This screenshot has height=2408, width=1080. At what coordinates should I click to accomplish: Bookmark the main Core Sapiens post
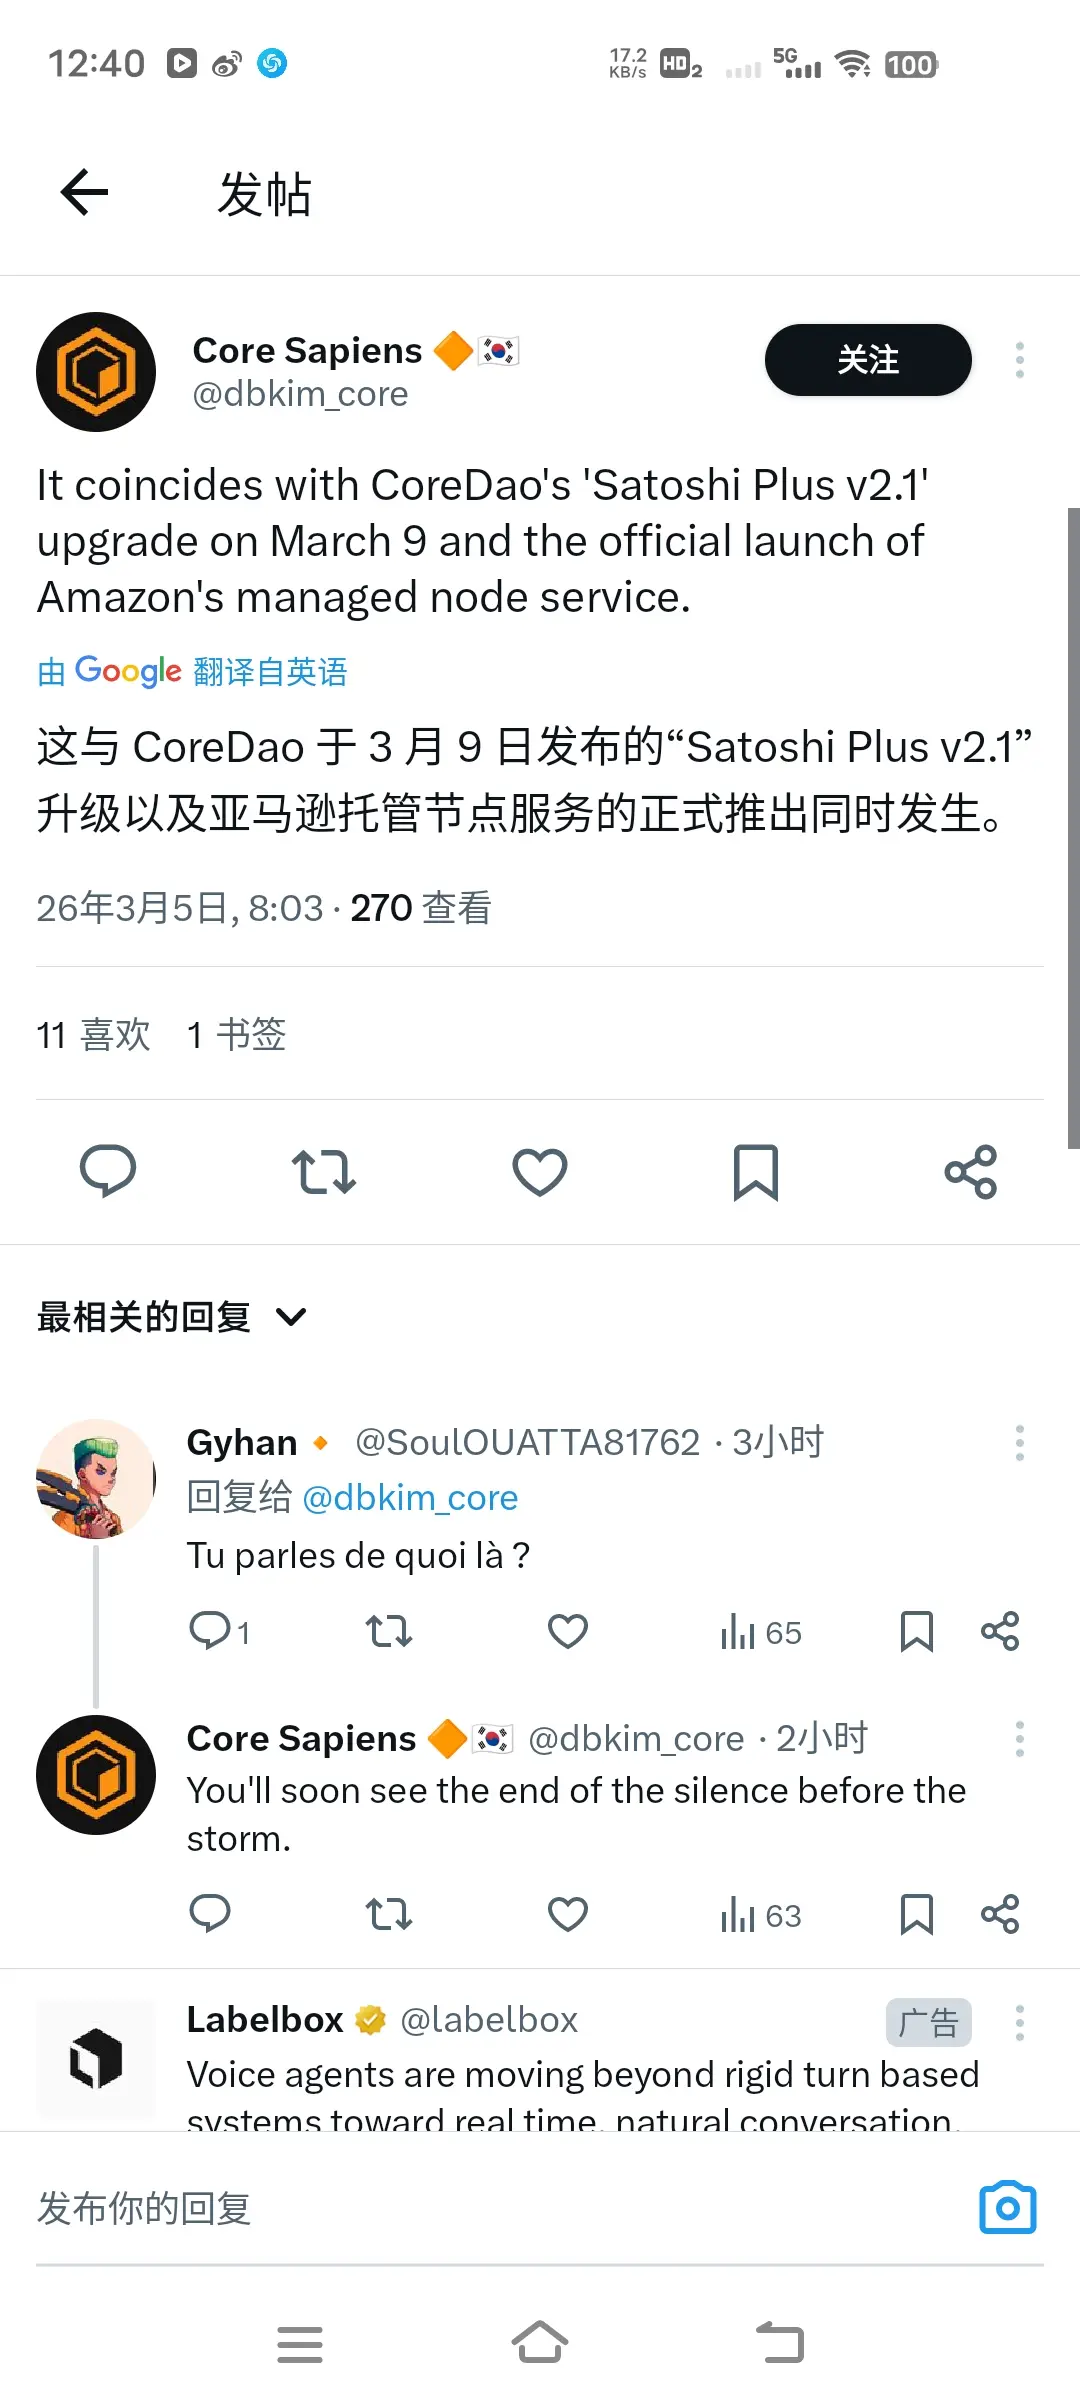click(x=756, y=1172)
